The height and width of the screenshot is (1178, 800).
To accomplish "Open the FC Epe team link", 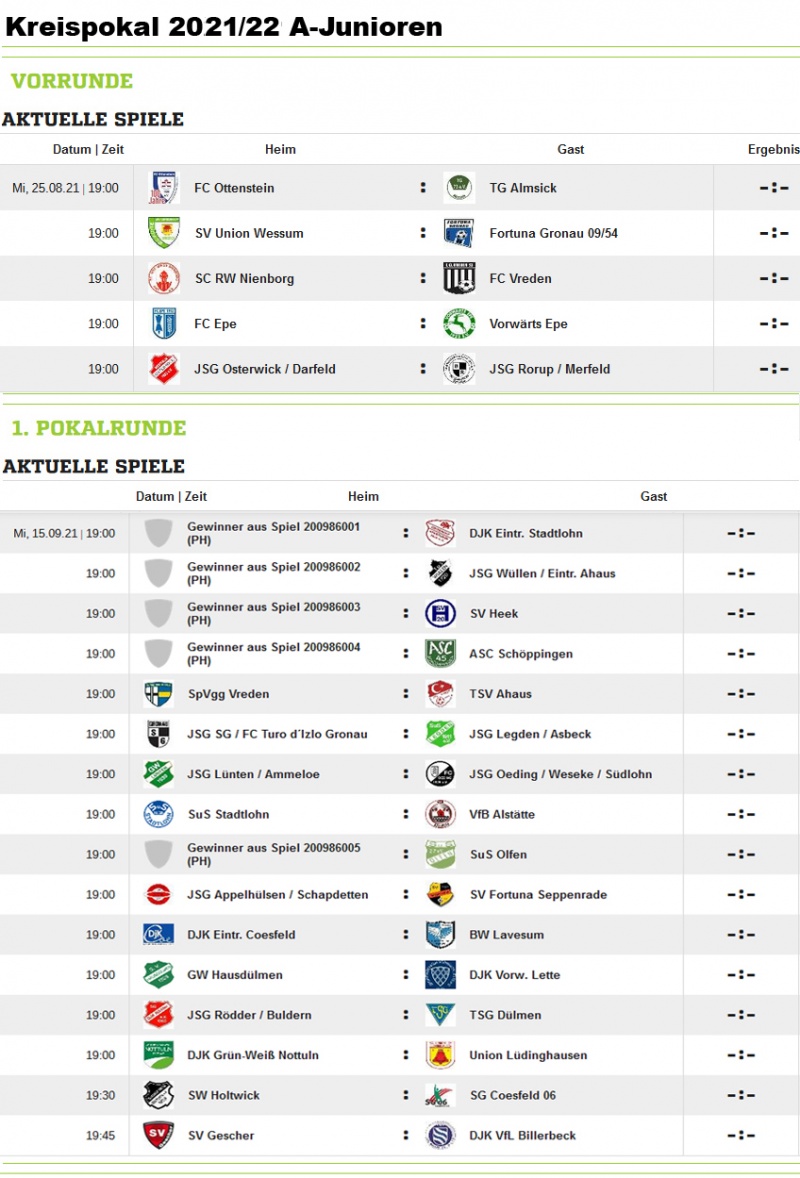I will (x=215, y=324).
